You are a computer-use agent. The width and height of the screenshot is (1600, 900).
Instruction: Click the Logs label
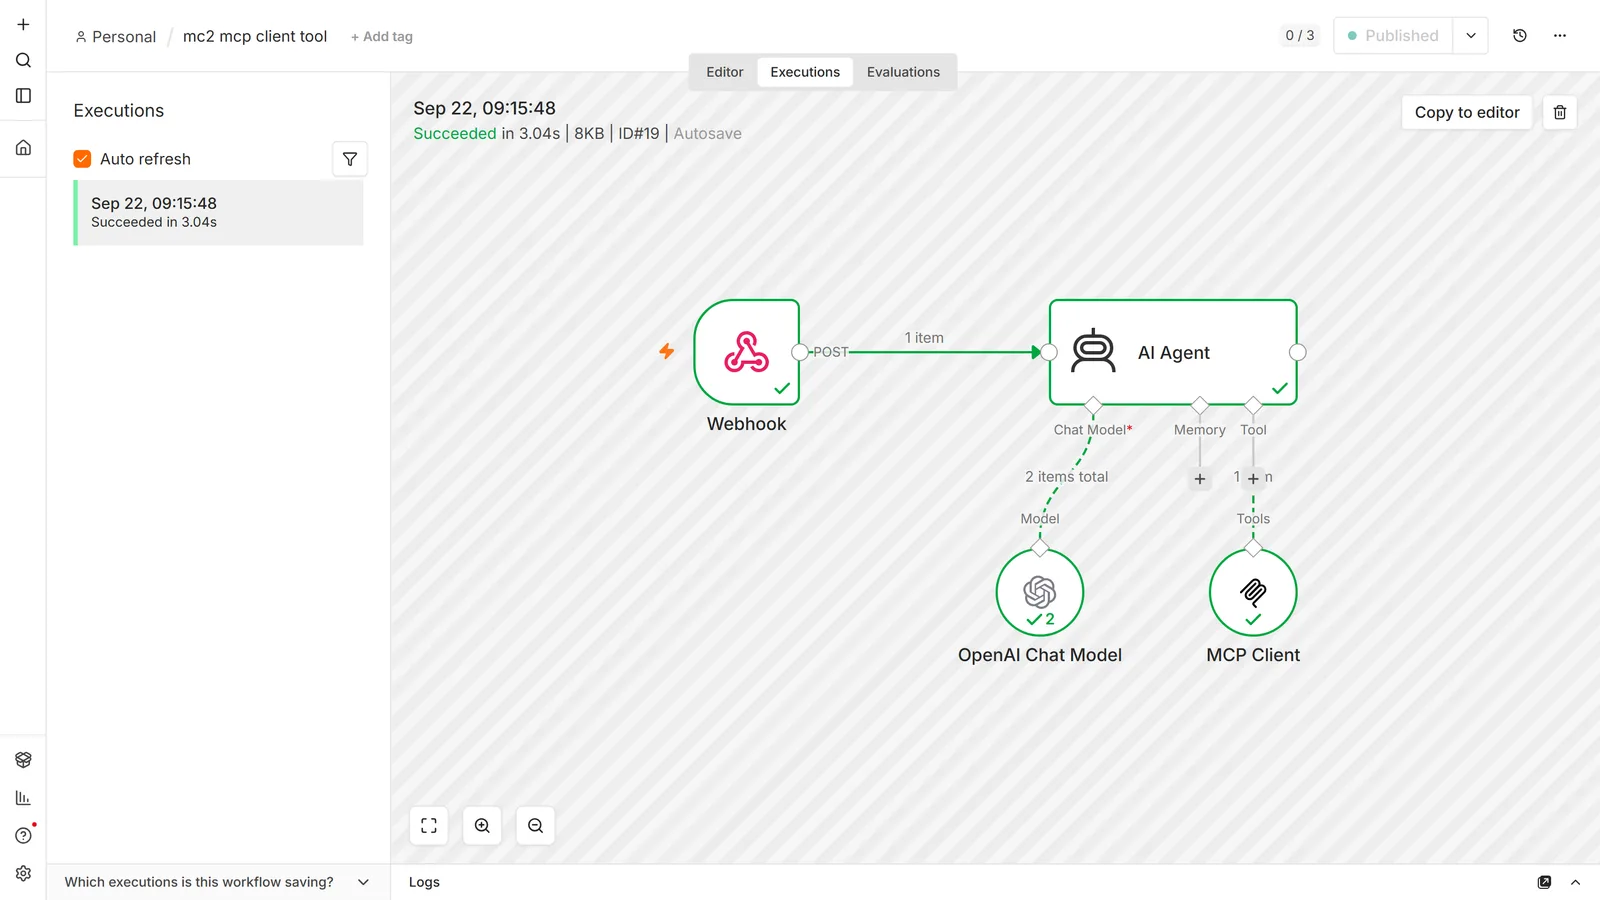424,882
